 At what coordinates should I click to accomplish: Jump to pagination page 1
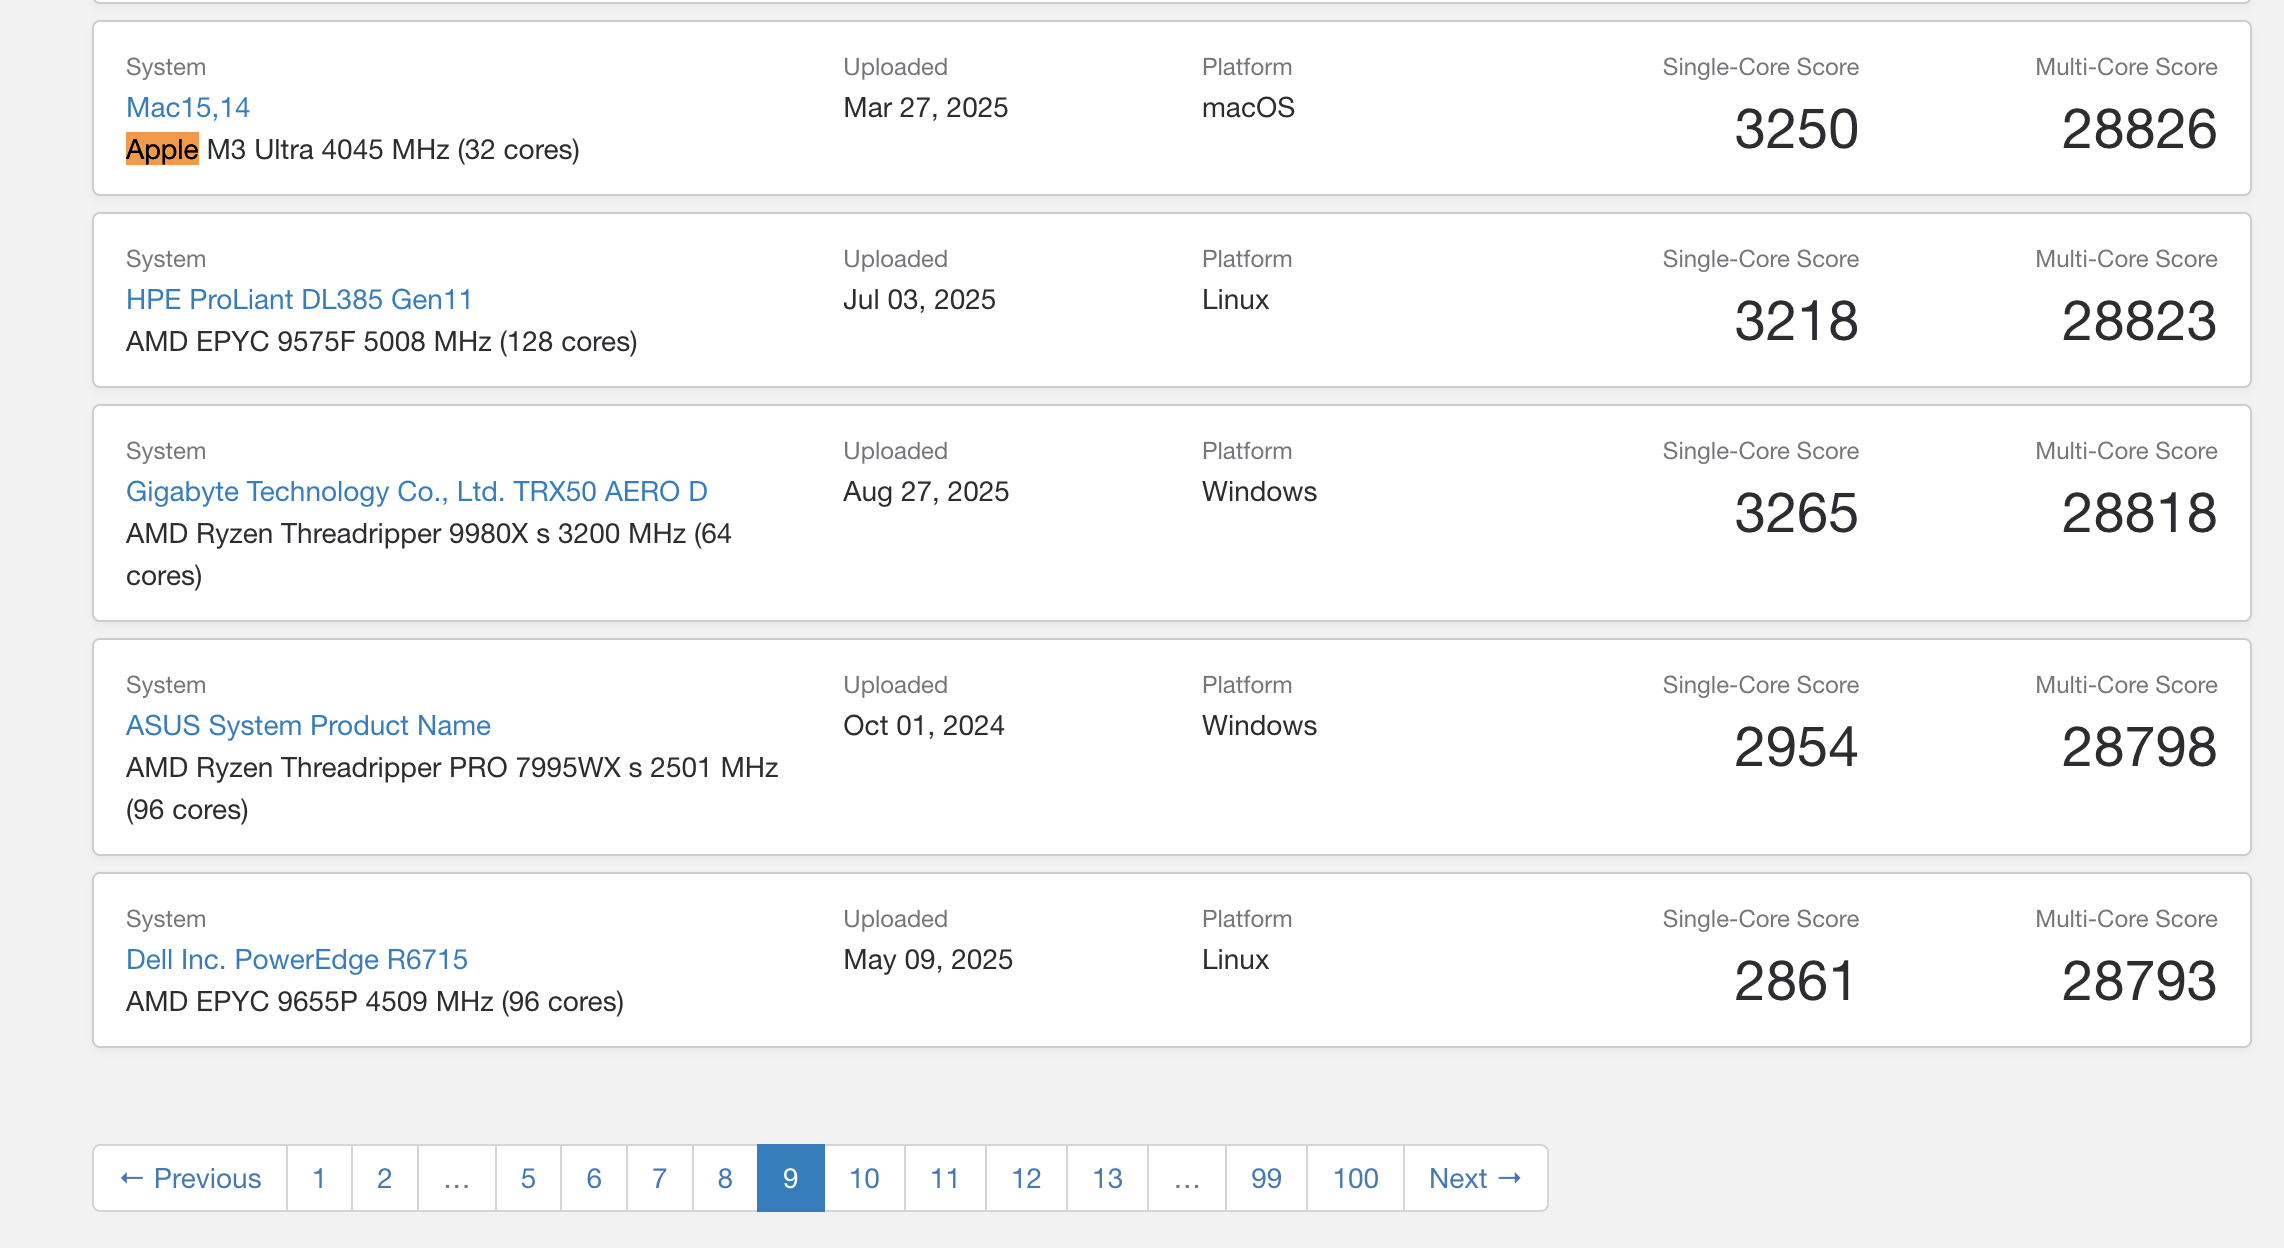(x=319, y=1178)
